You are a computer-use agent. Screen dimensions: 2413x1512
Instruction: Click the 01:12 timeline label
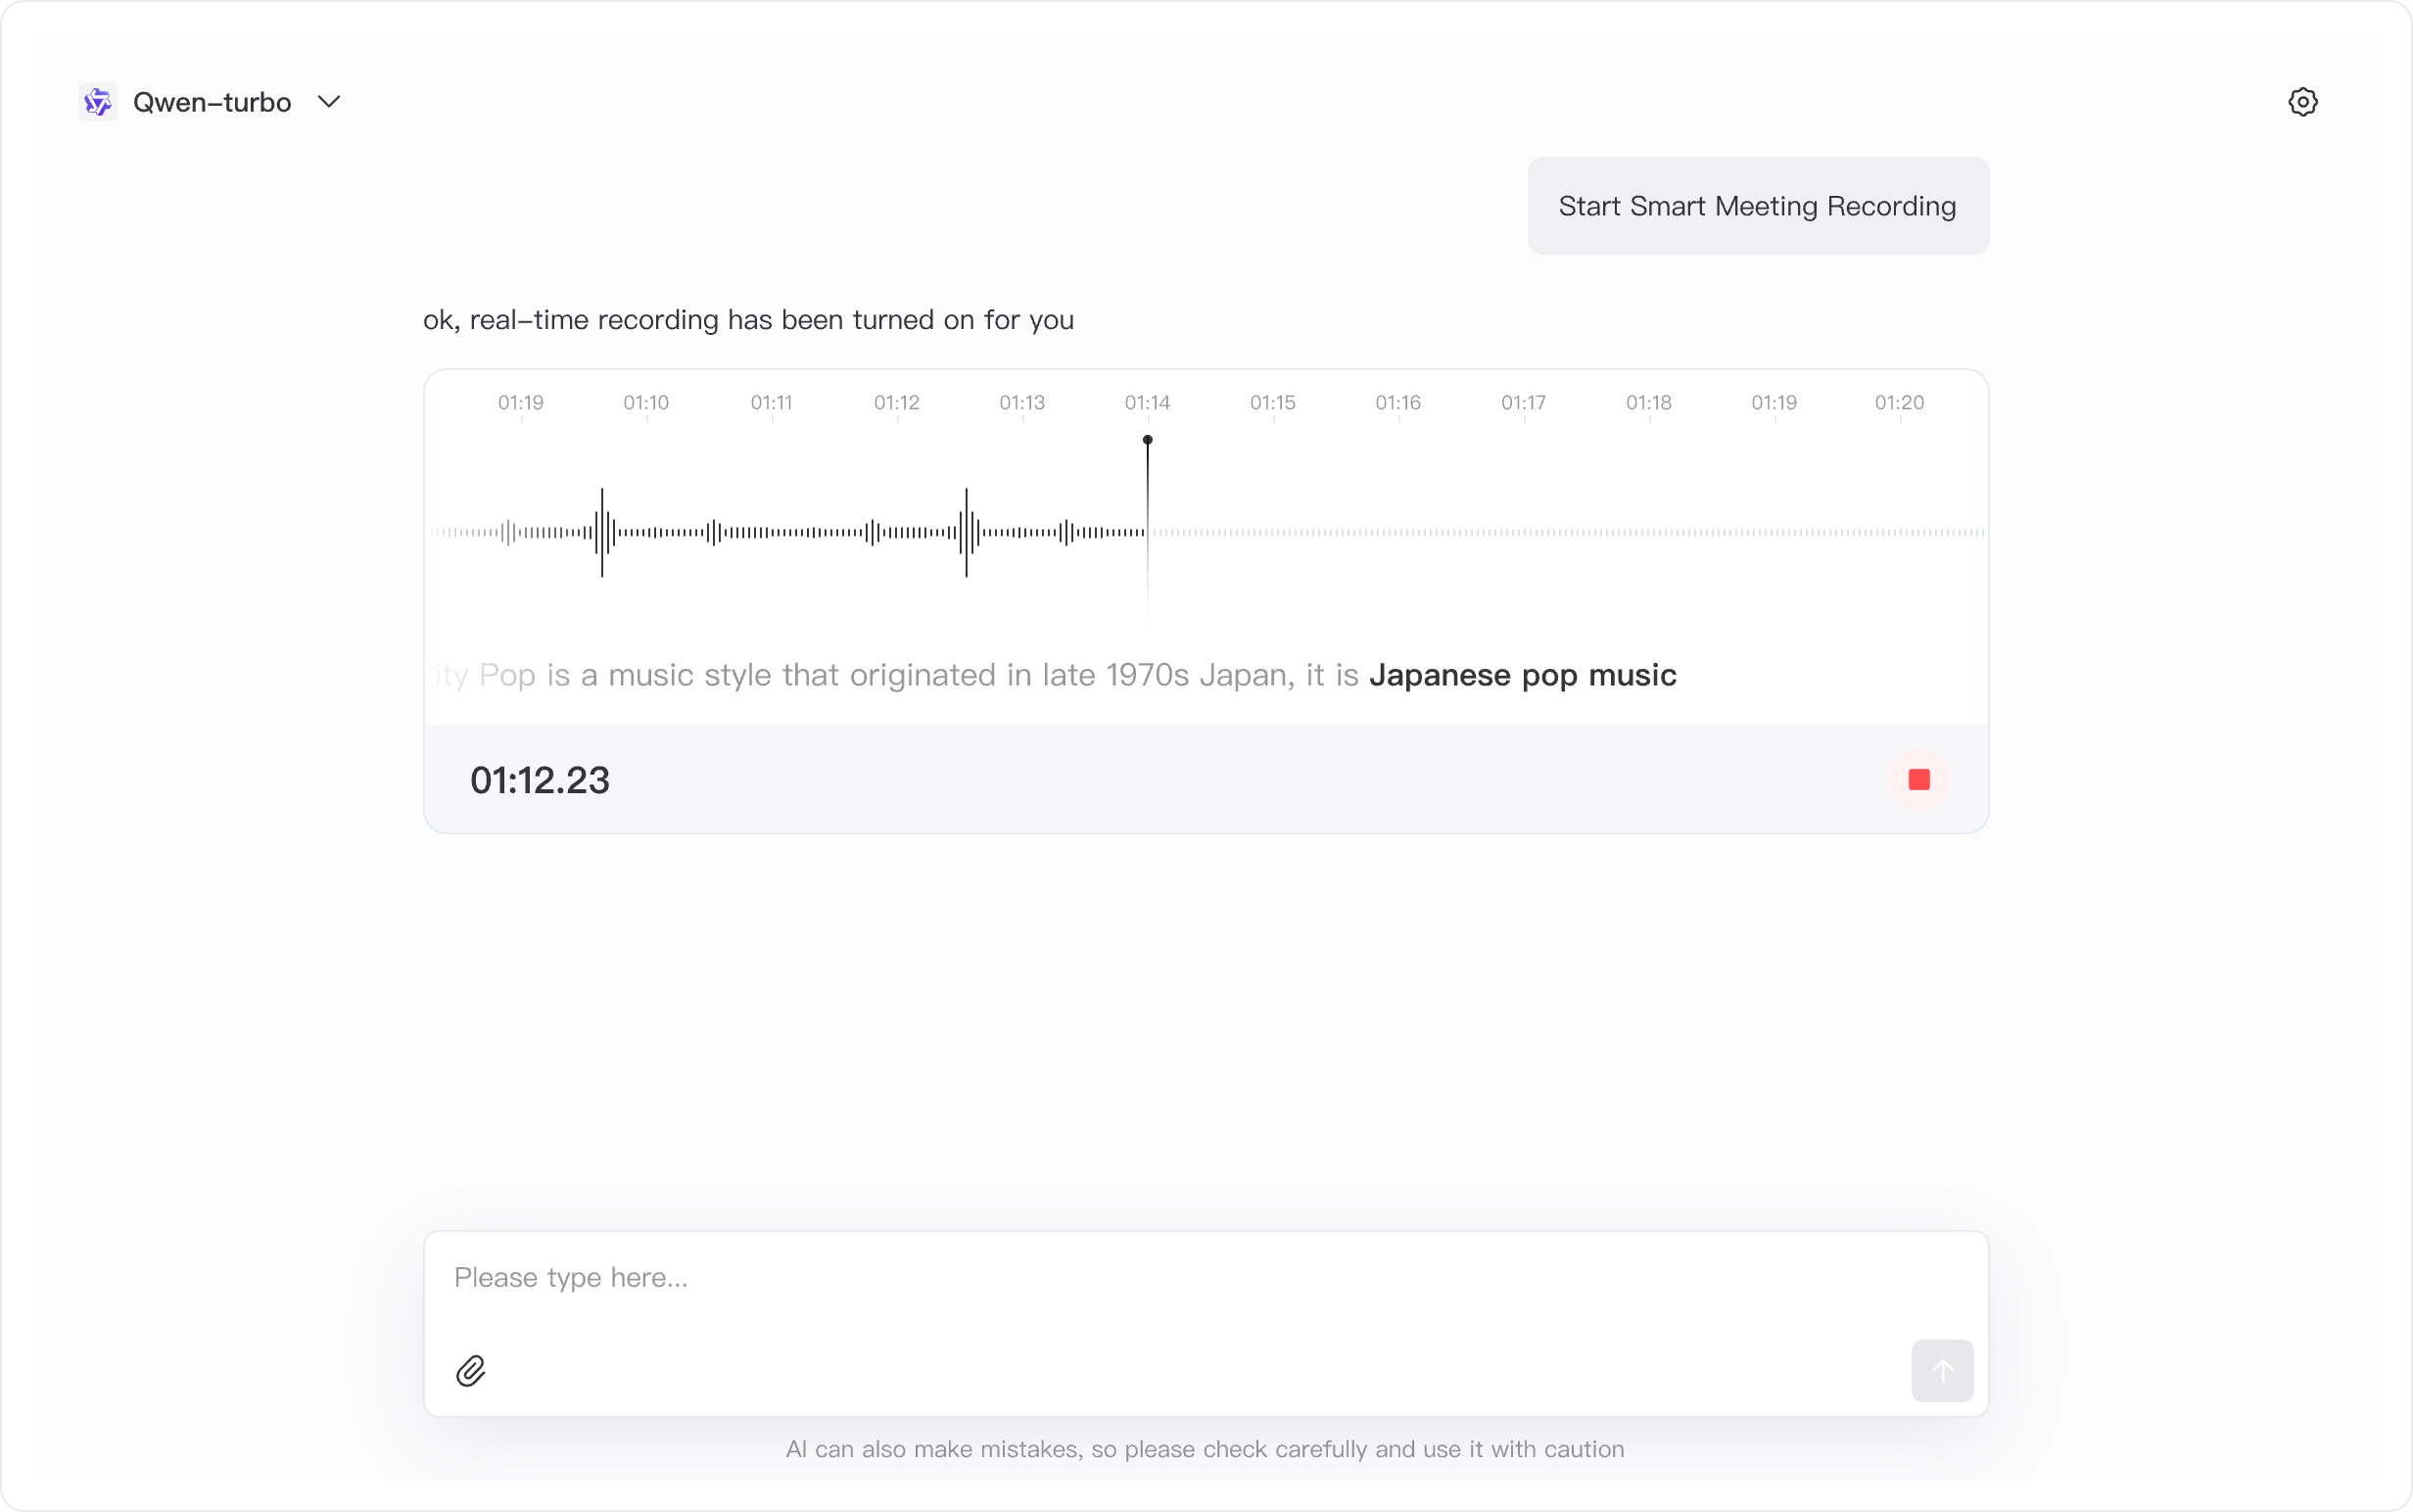click(x=896, y=403)
